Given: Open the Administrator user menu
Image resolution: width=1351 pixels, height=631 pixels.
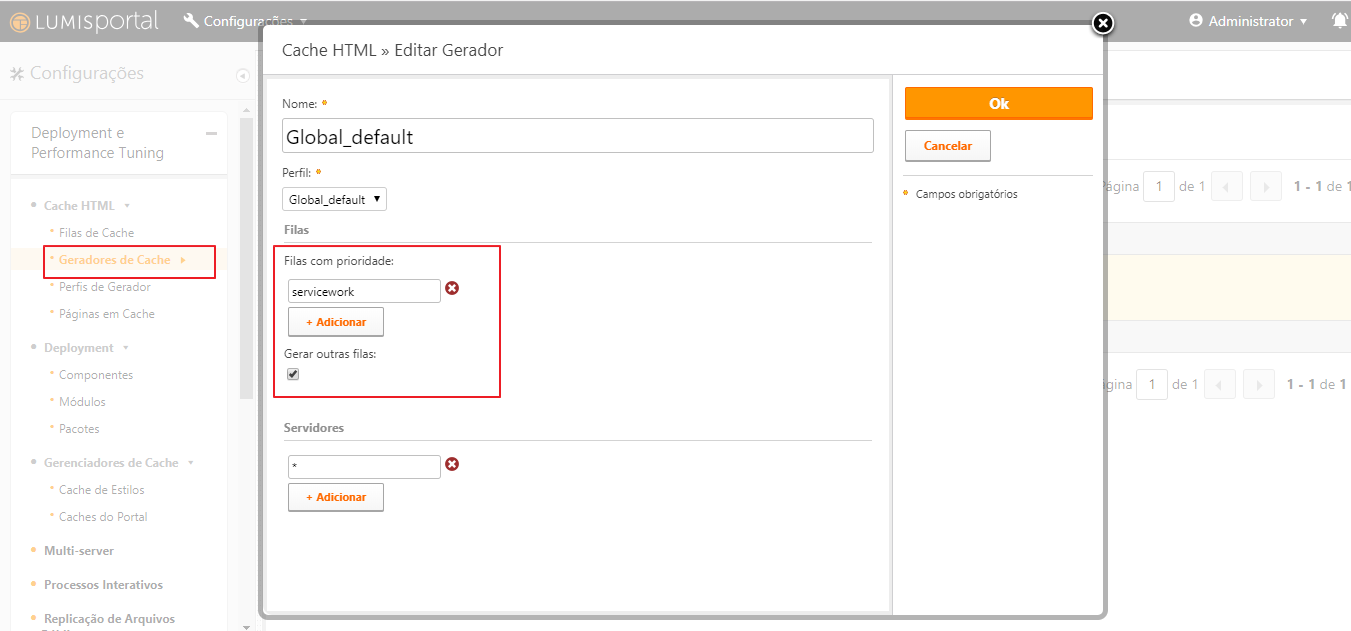Looking at the screenshot, I should click(x=1248, y=21).
